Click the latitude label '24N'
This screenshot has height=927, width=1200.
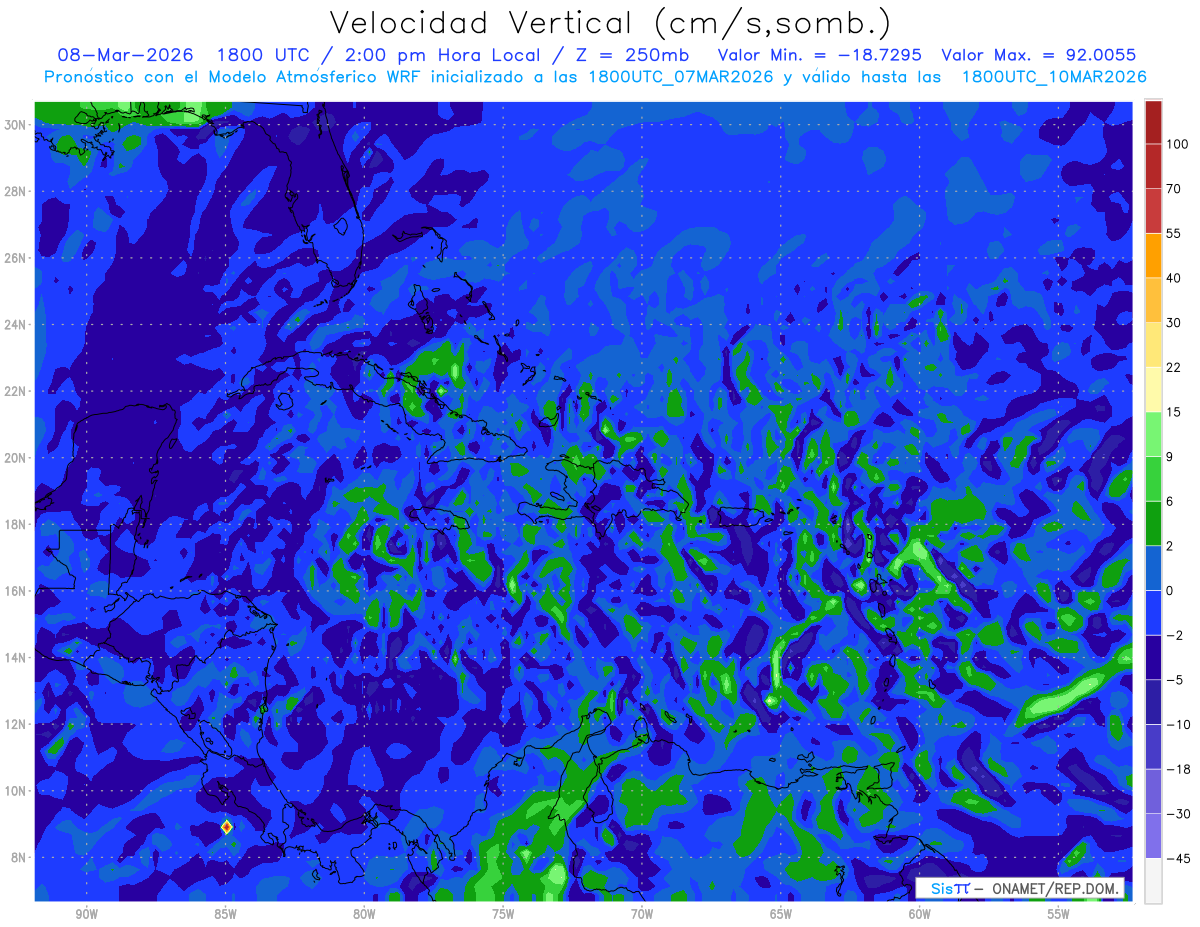click(17, 325)
